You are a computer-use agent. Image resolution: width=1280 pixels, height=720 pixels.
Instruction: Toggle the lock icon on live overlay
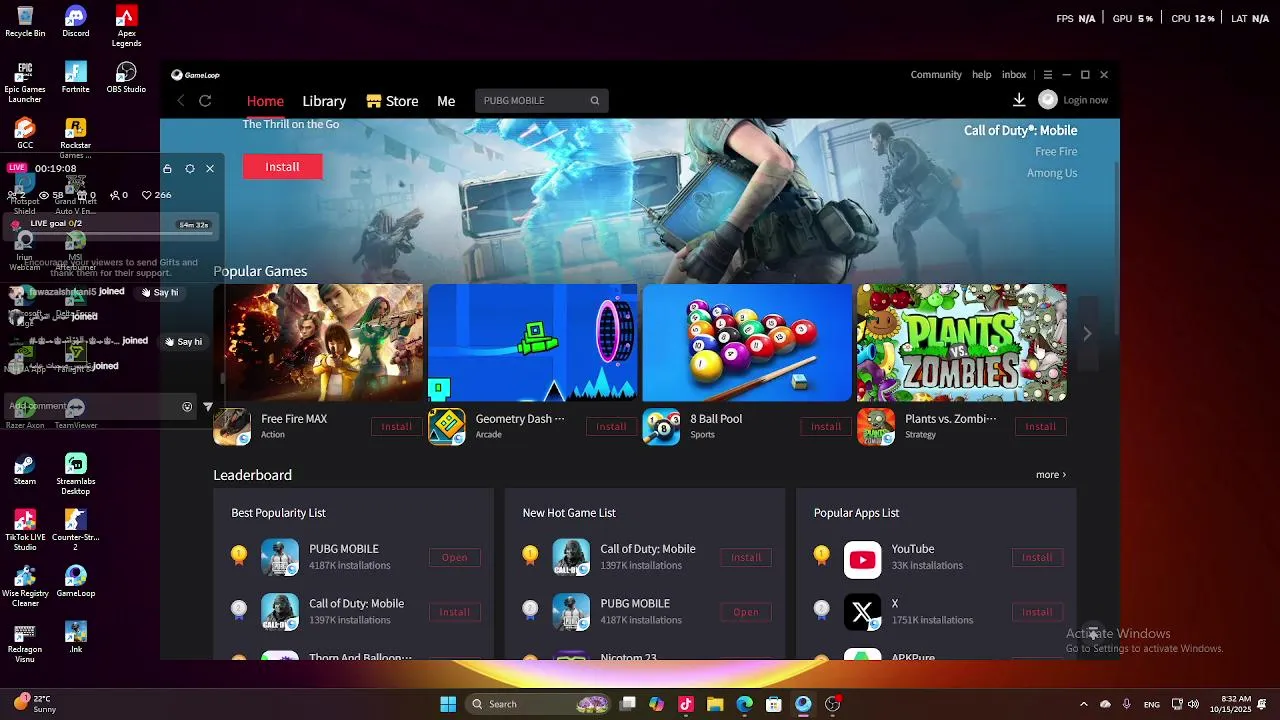coord(167,169)
